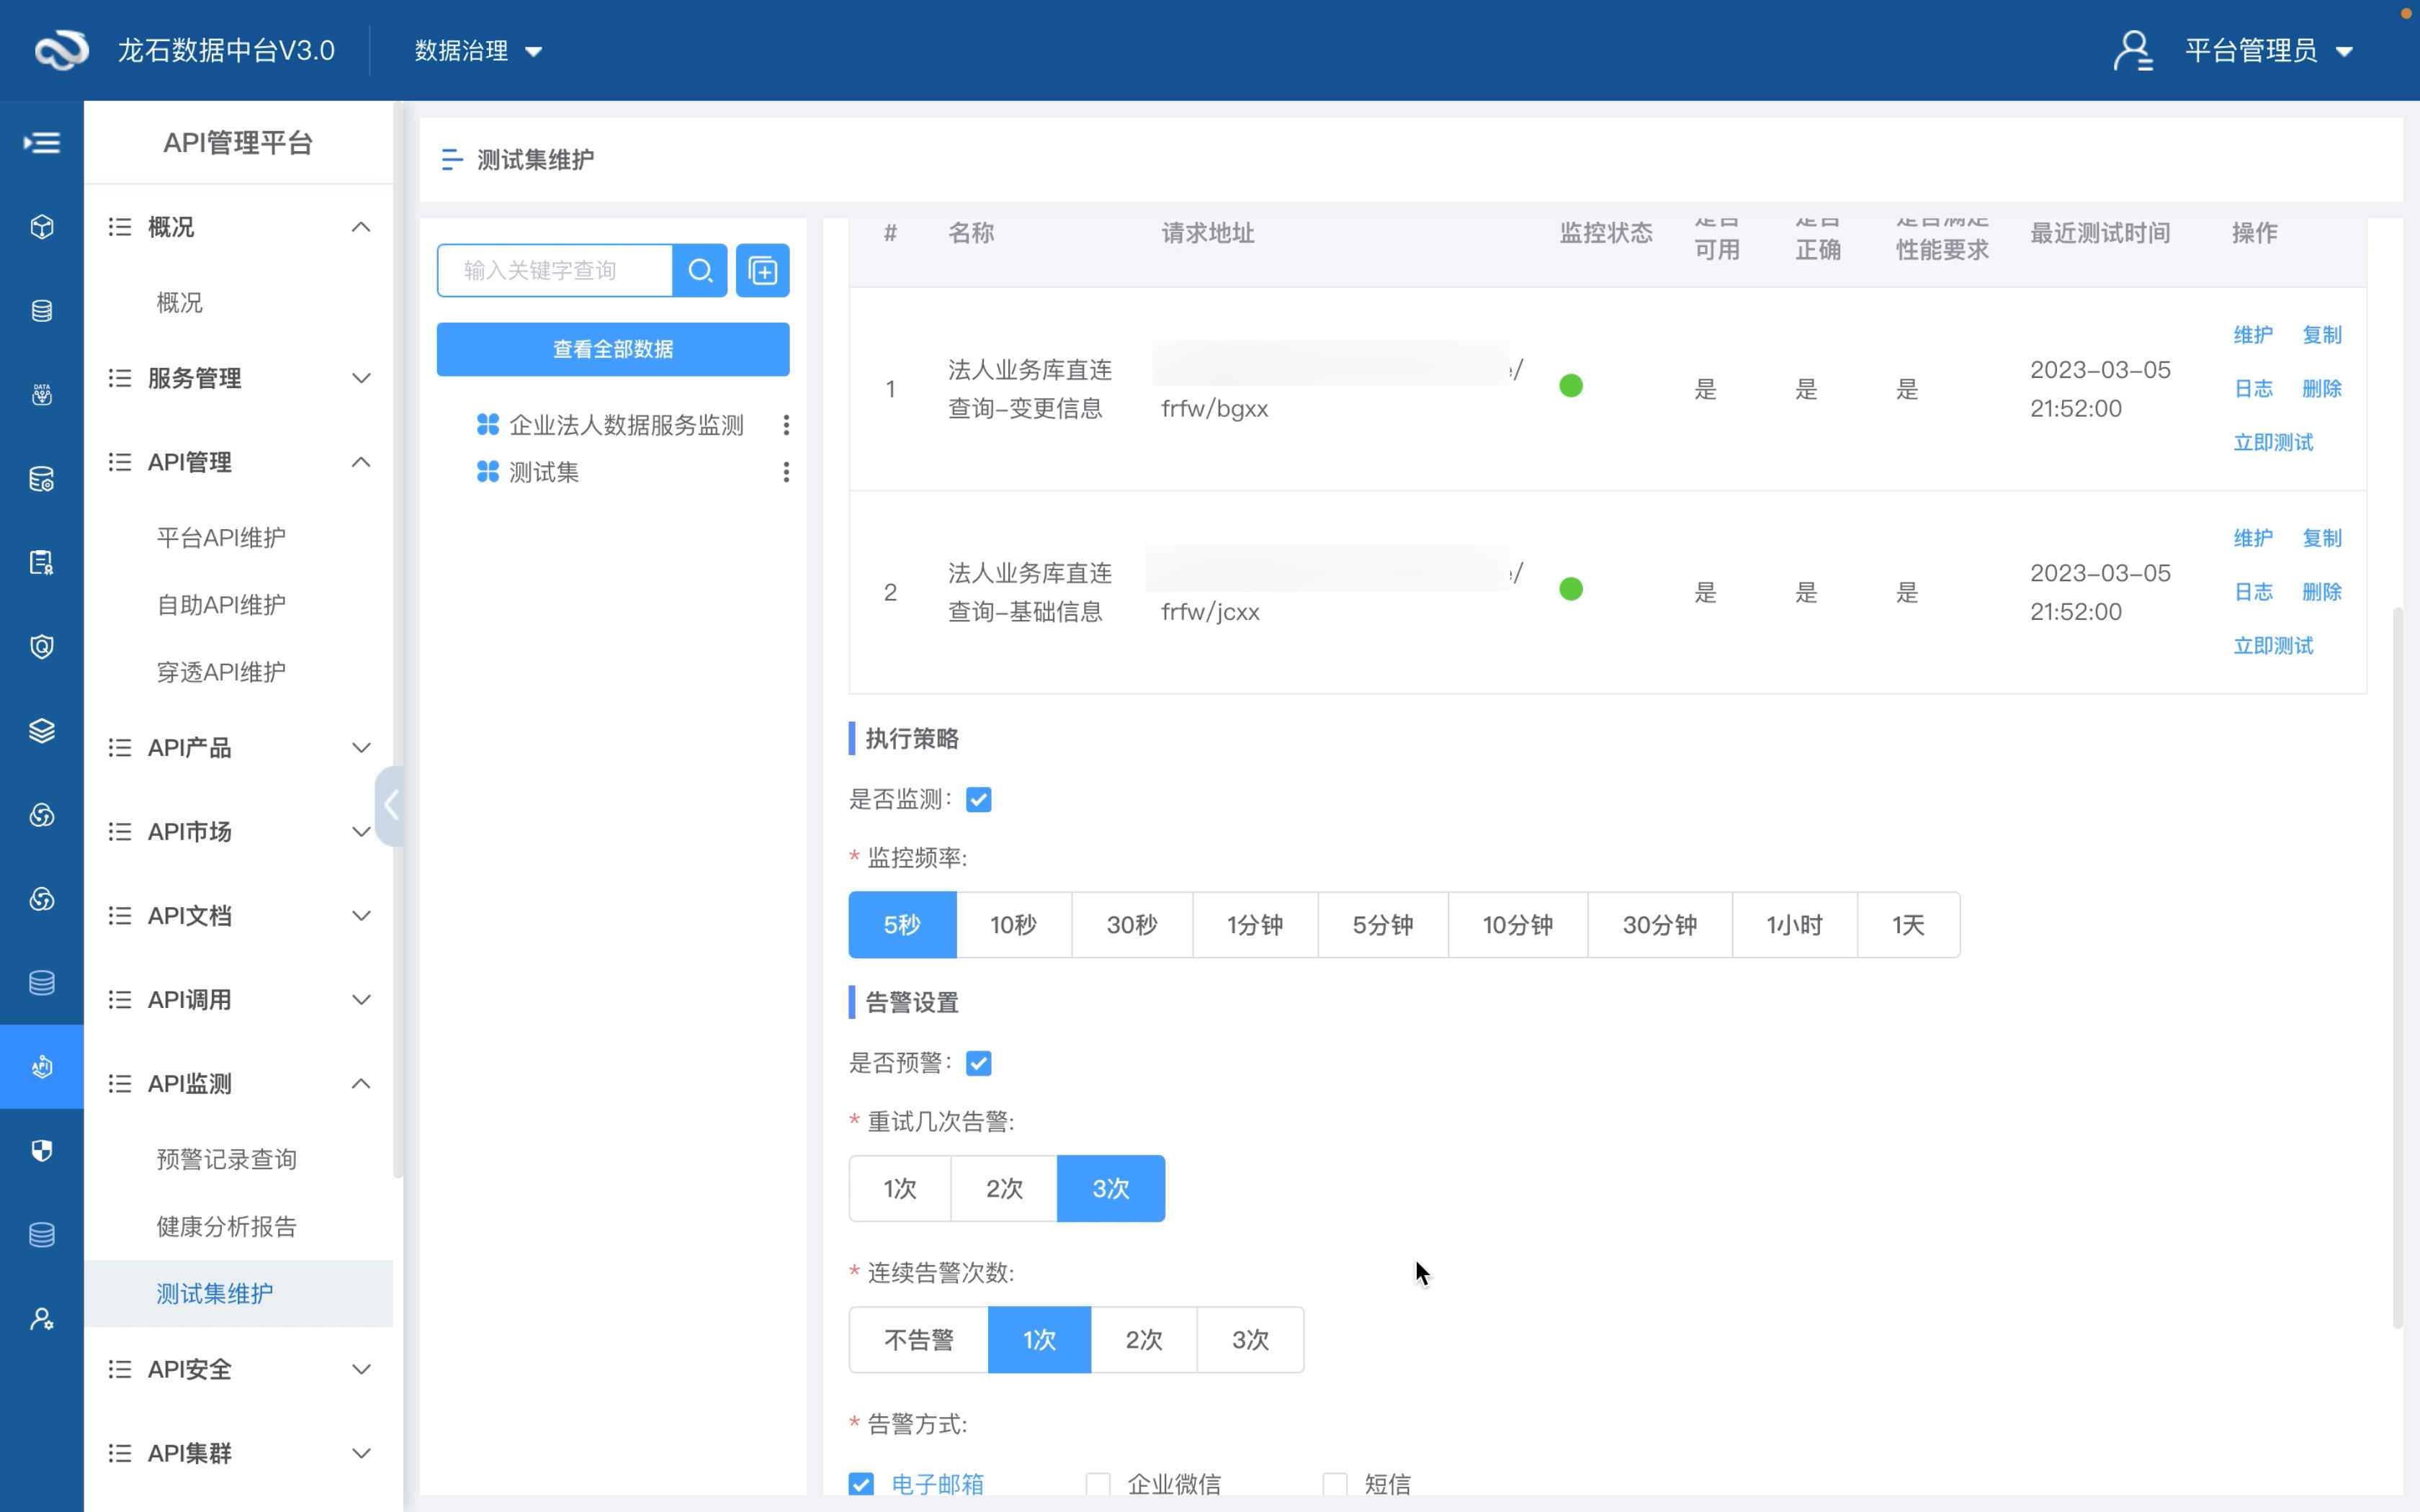Open more options beside 企业法人数据服务监测
The width and height of the screenshot is (2420, 1512).
point(786,425)
